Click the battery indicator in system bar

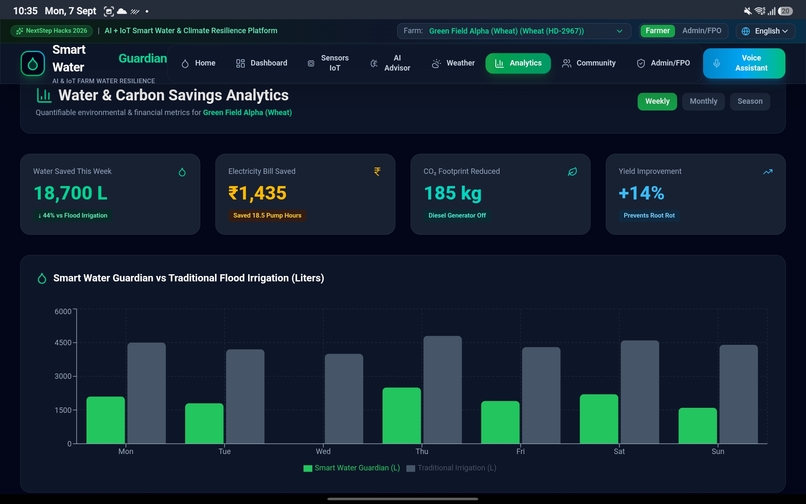coord(785,11)
